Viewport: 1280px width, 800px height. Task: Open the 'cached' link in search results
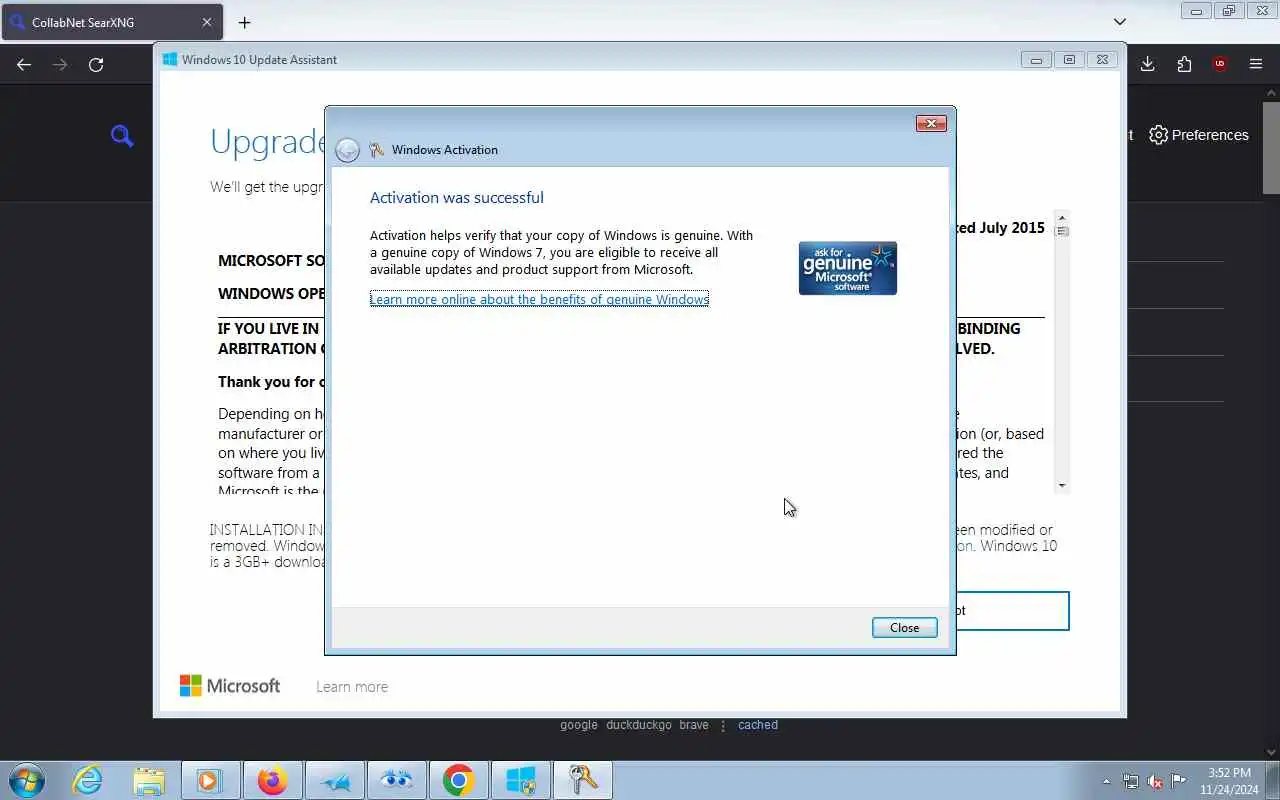[x=758, y=725]
